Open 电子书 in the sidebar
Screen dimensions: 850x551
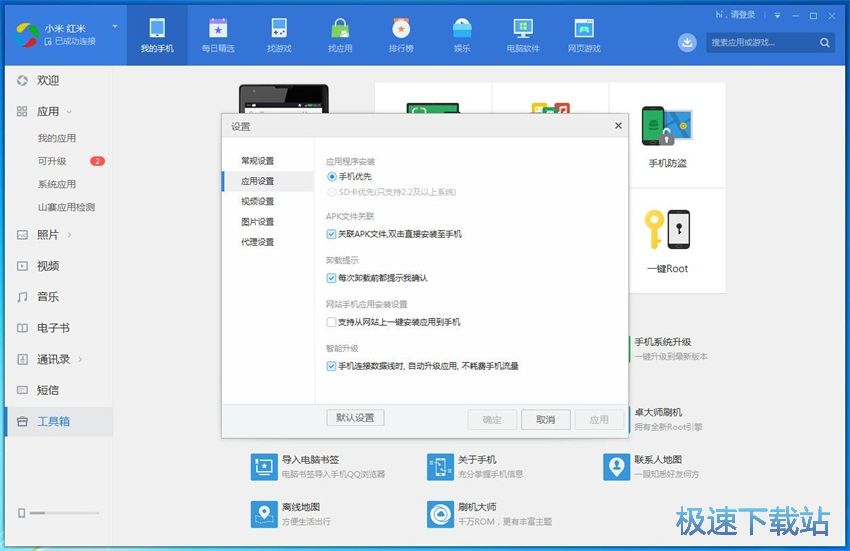click(x=53, y=328)
